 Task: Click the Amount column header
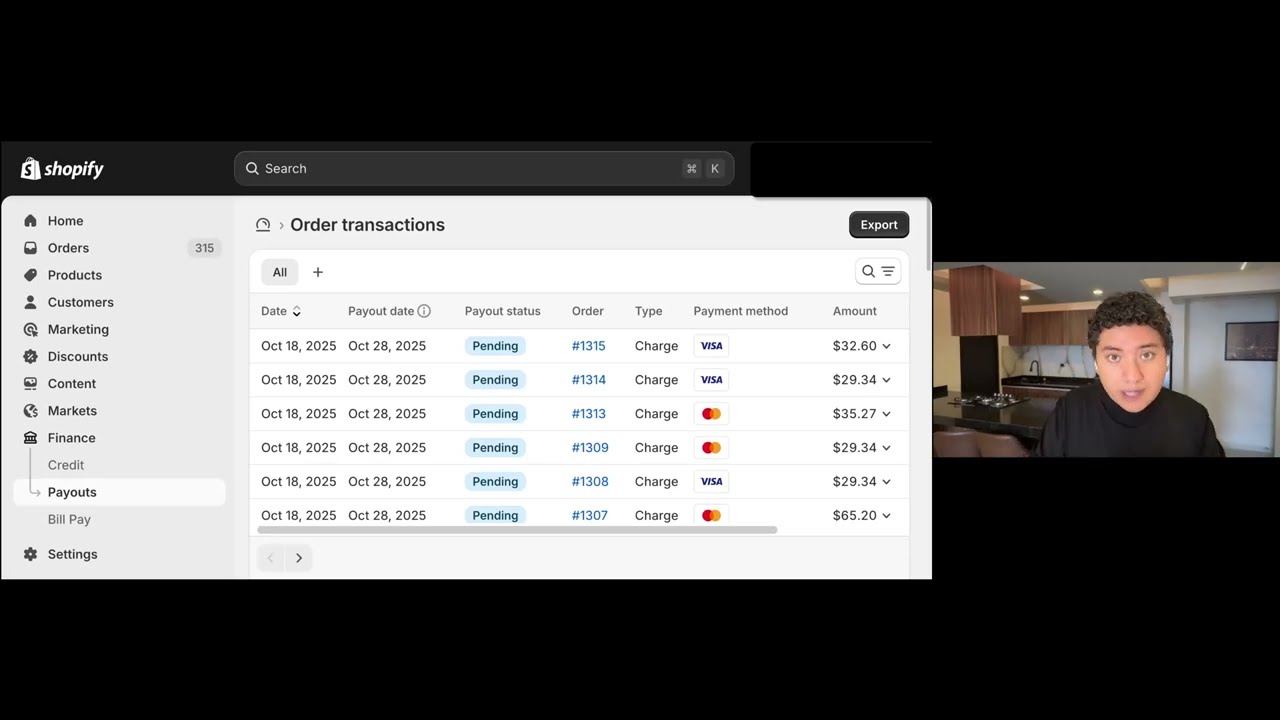[855, 311]
